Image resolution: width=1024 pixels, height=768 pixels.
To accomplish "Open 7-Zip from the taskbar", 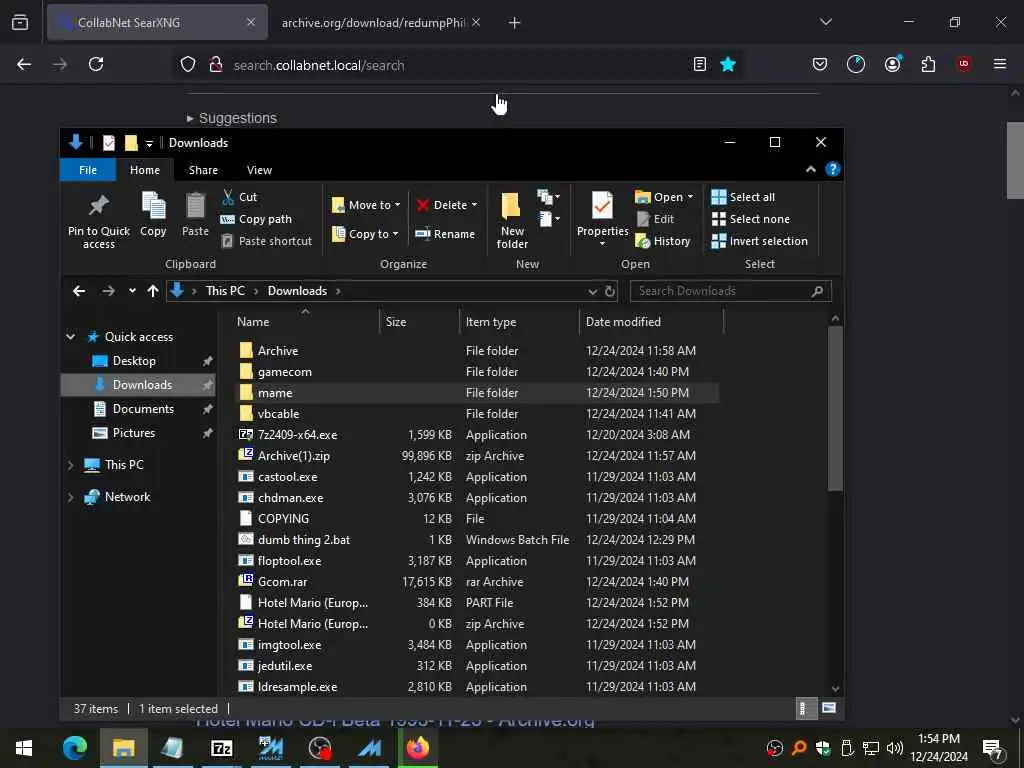I will pos(222,748).
